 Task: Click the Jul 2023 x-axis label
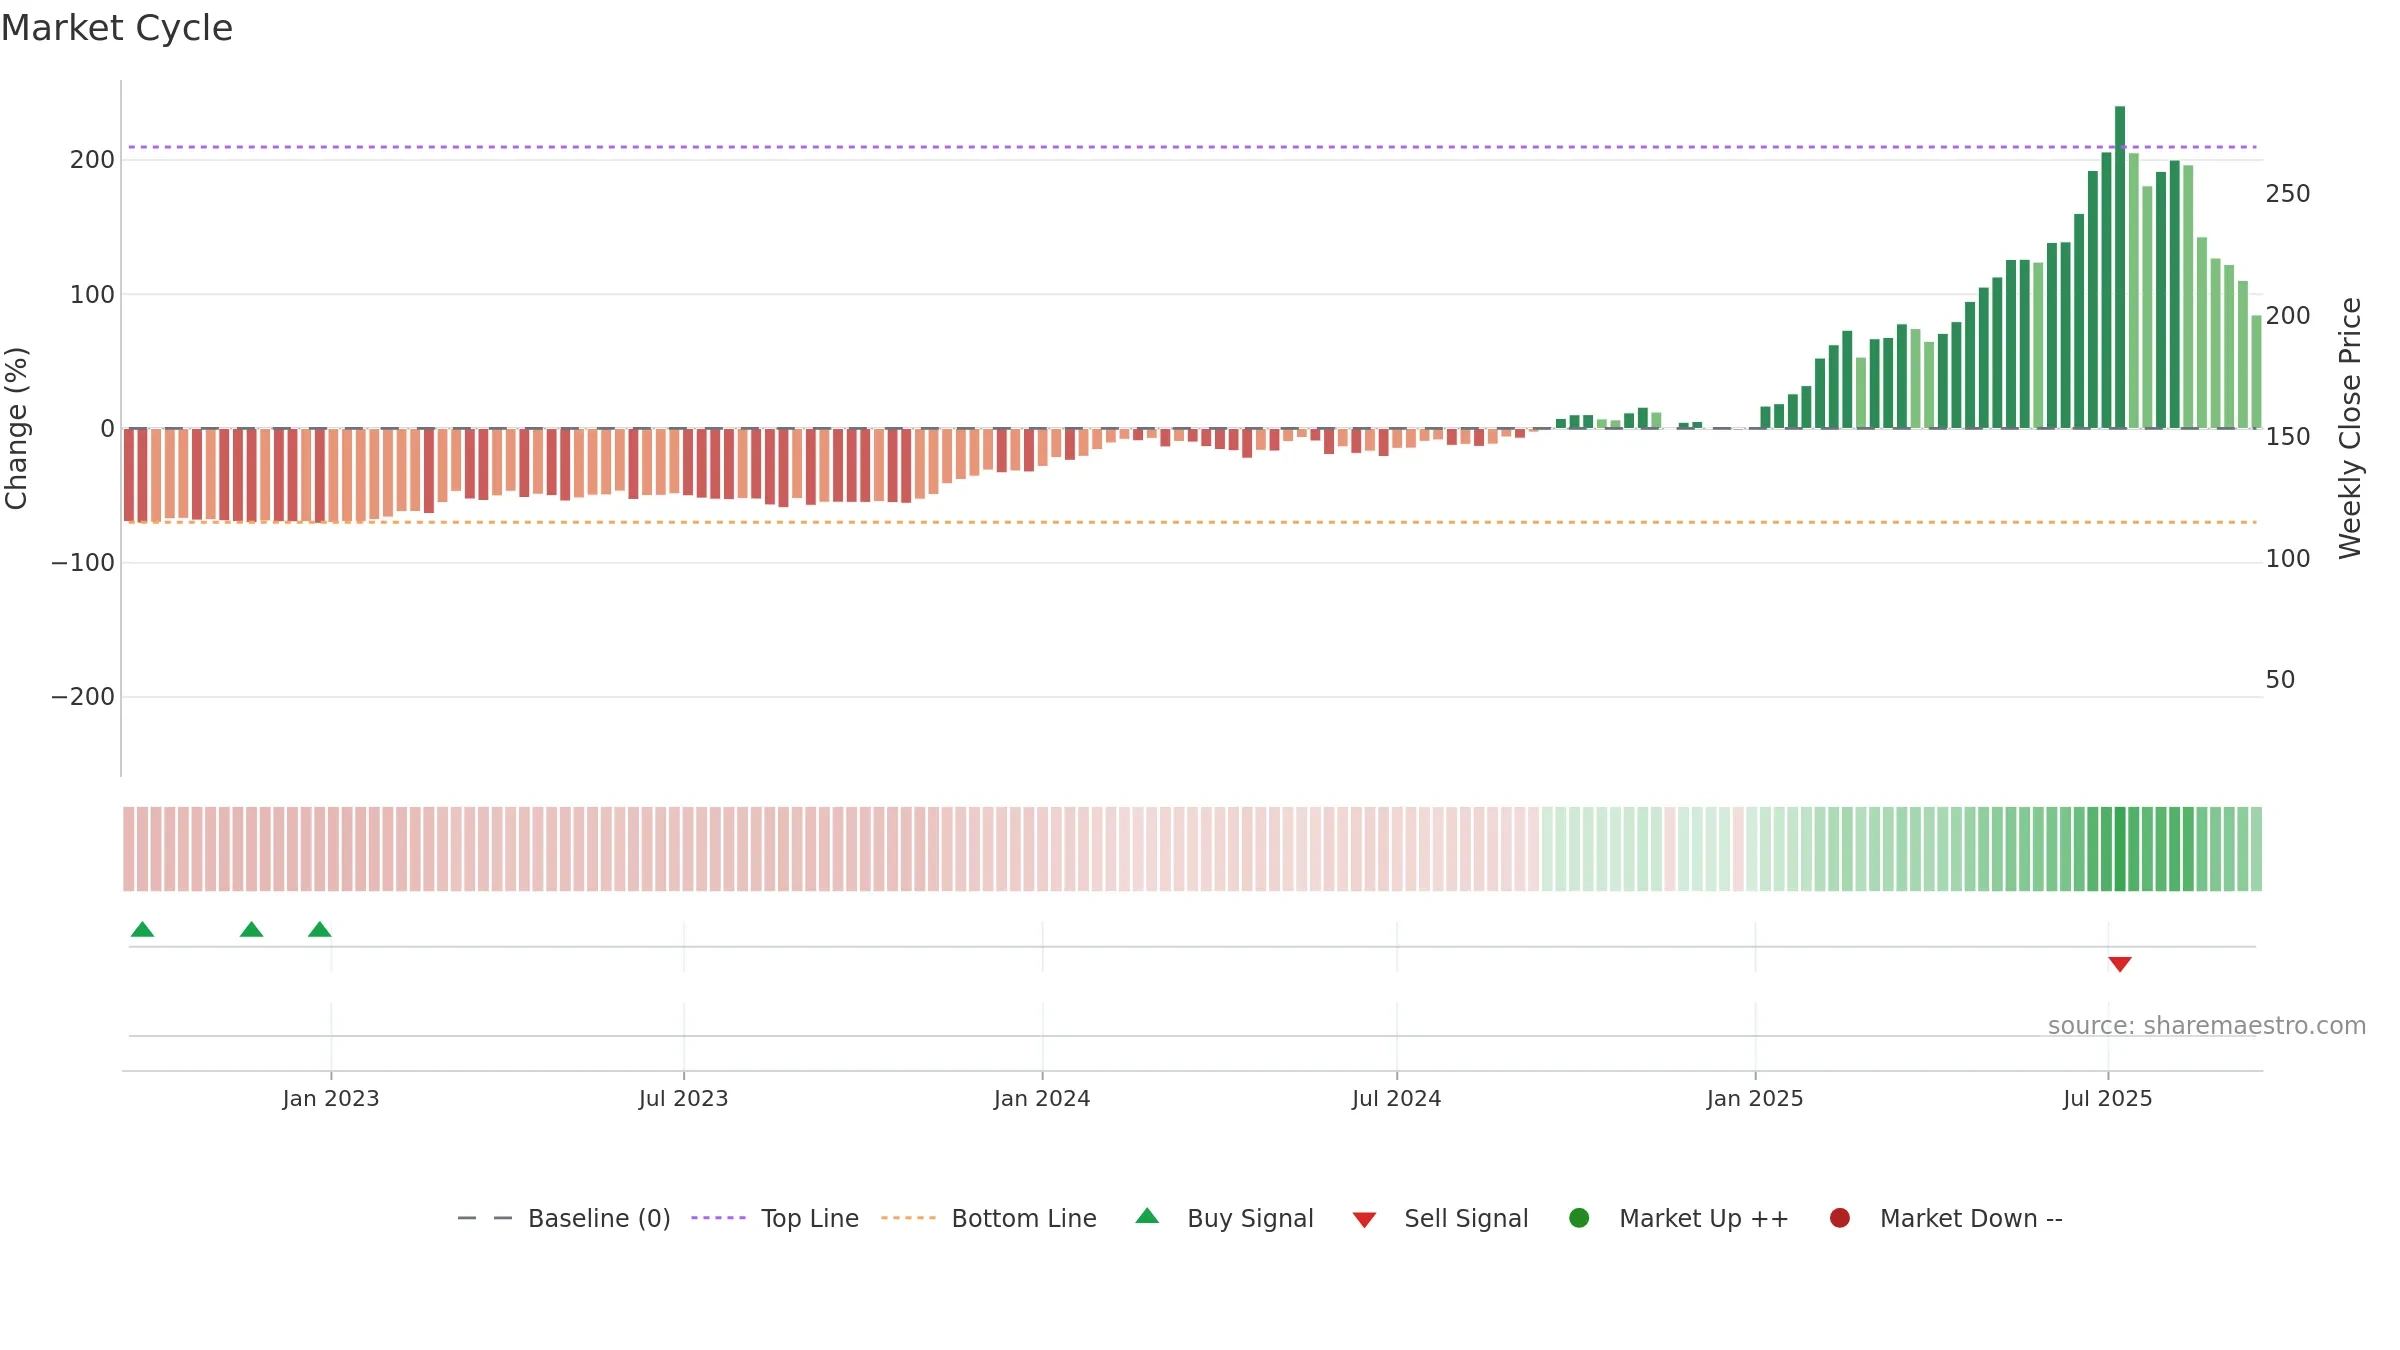coord(684,1098)
